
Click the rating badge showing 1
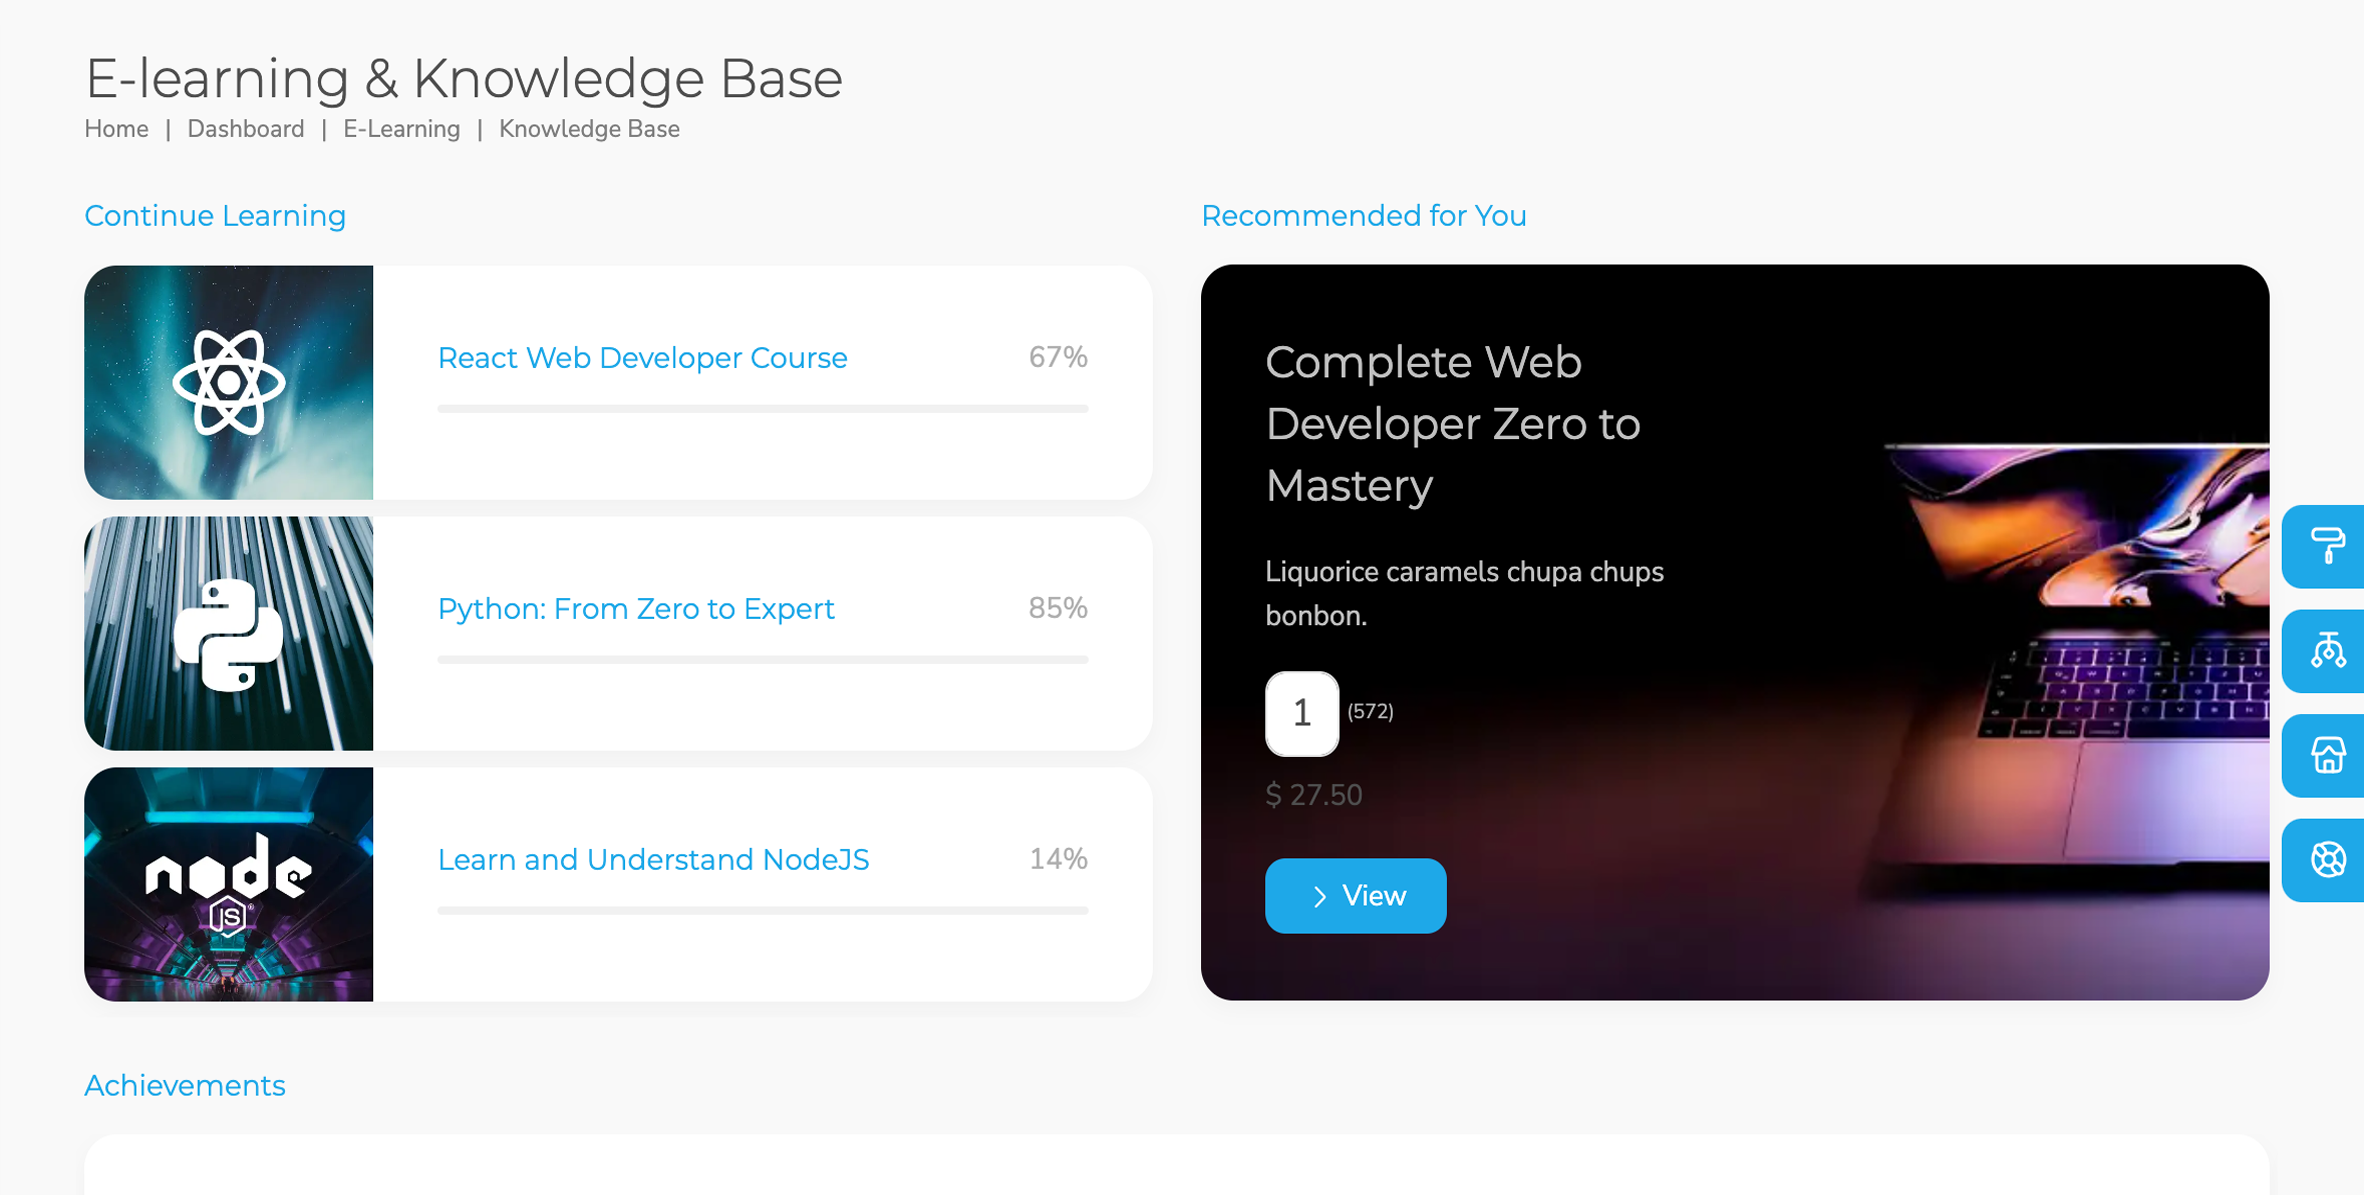tap(1301, 713)
